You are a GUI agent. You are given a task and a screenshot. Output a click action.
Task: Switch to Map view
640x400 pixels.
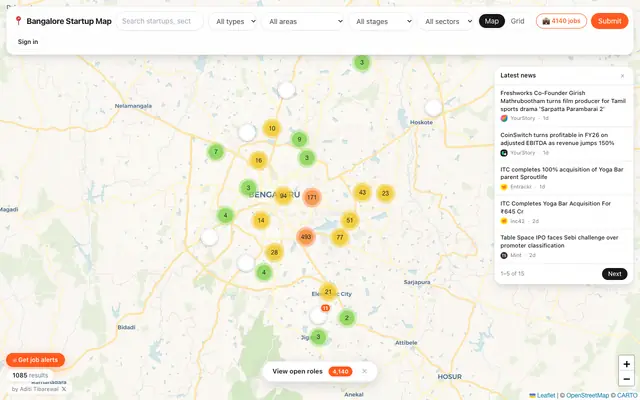pyautogui.click(x=491, y=21)
